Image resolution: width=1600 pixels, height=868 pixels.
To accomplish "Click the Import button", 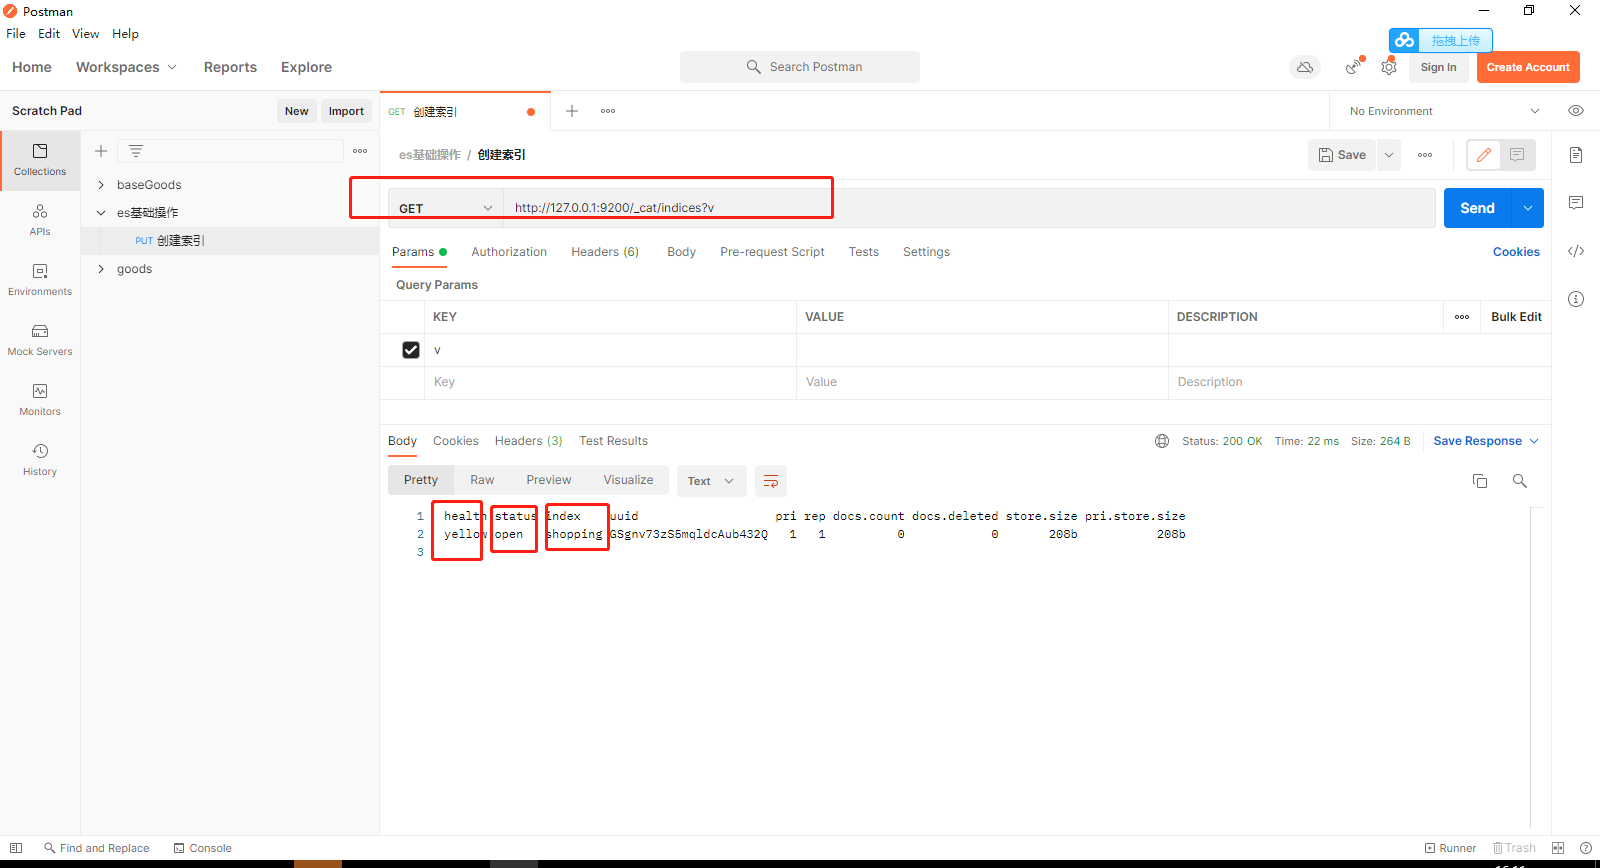I will 346,111.
